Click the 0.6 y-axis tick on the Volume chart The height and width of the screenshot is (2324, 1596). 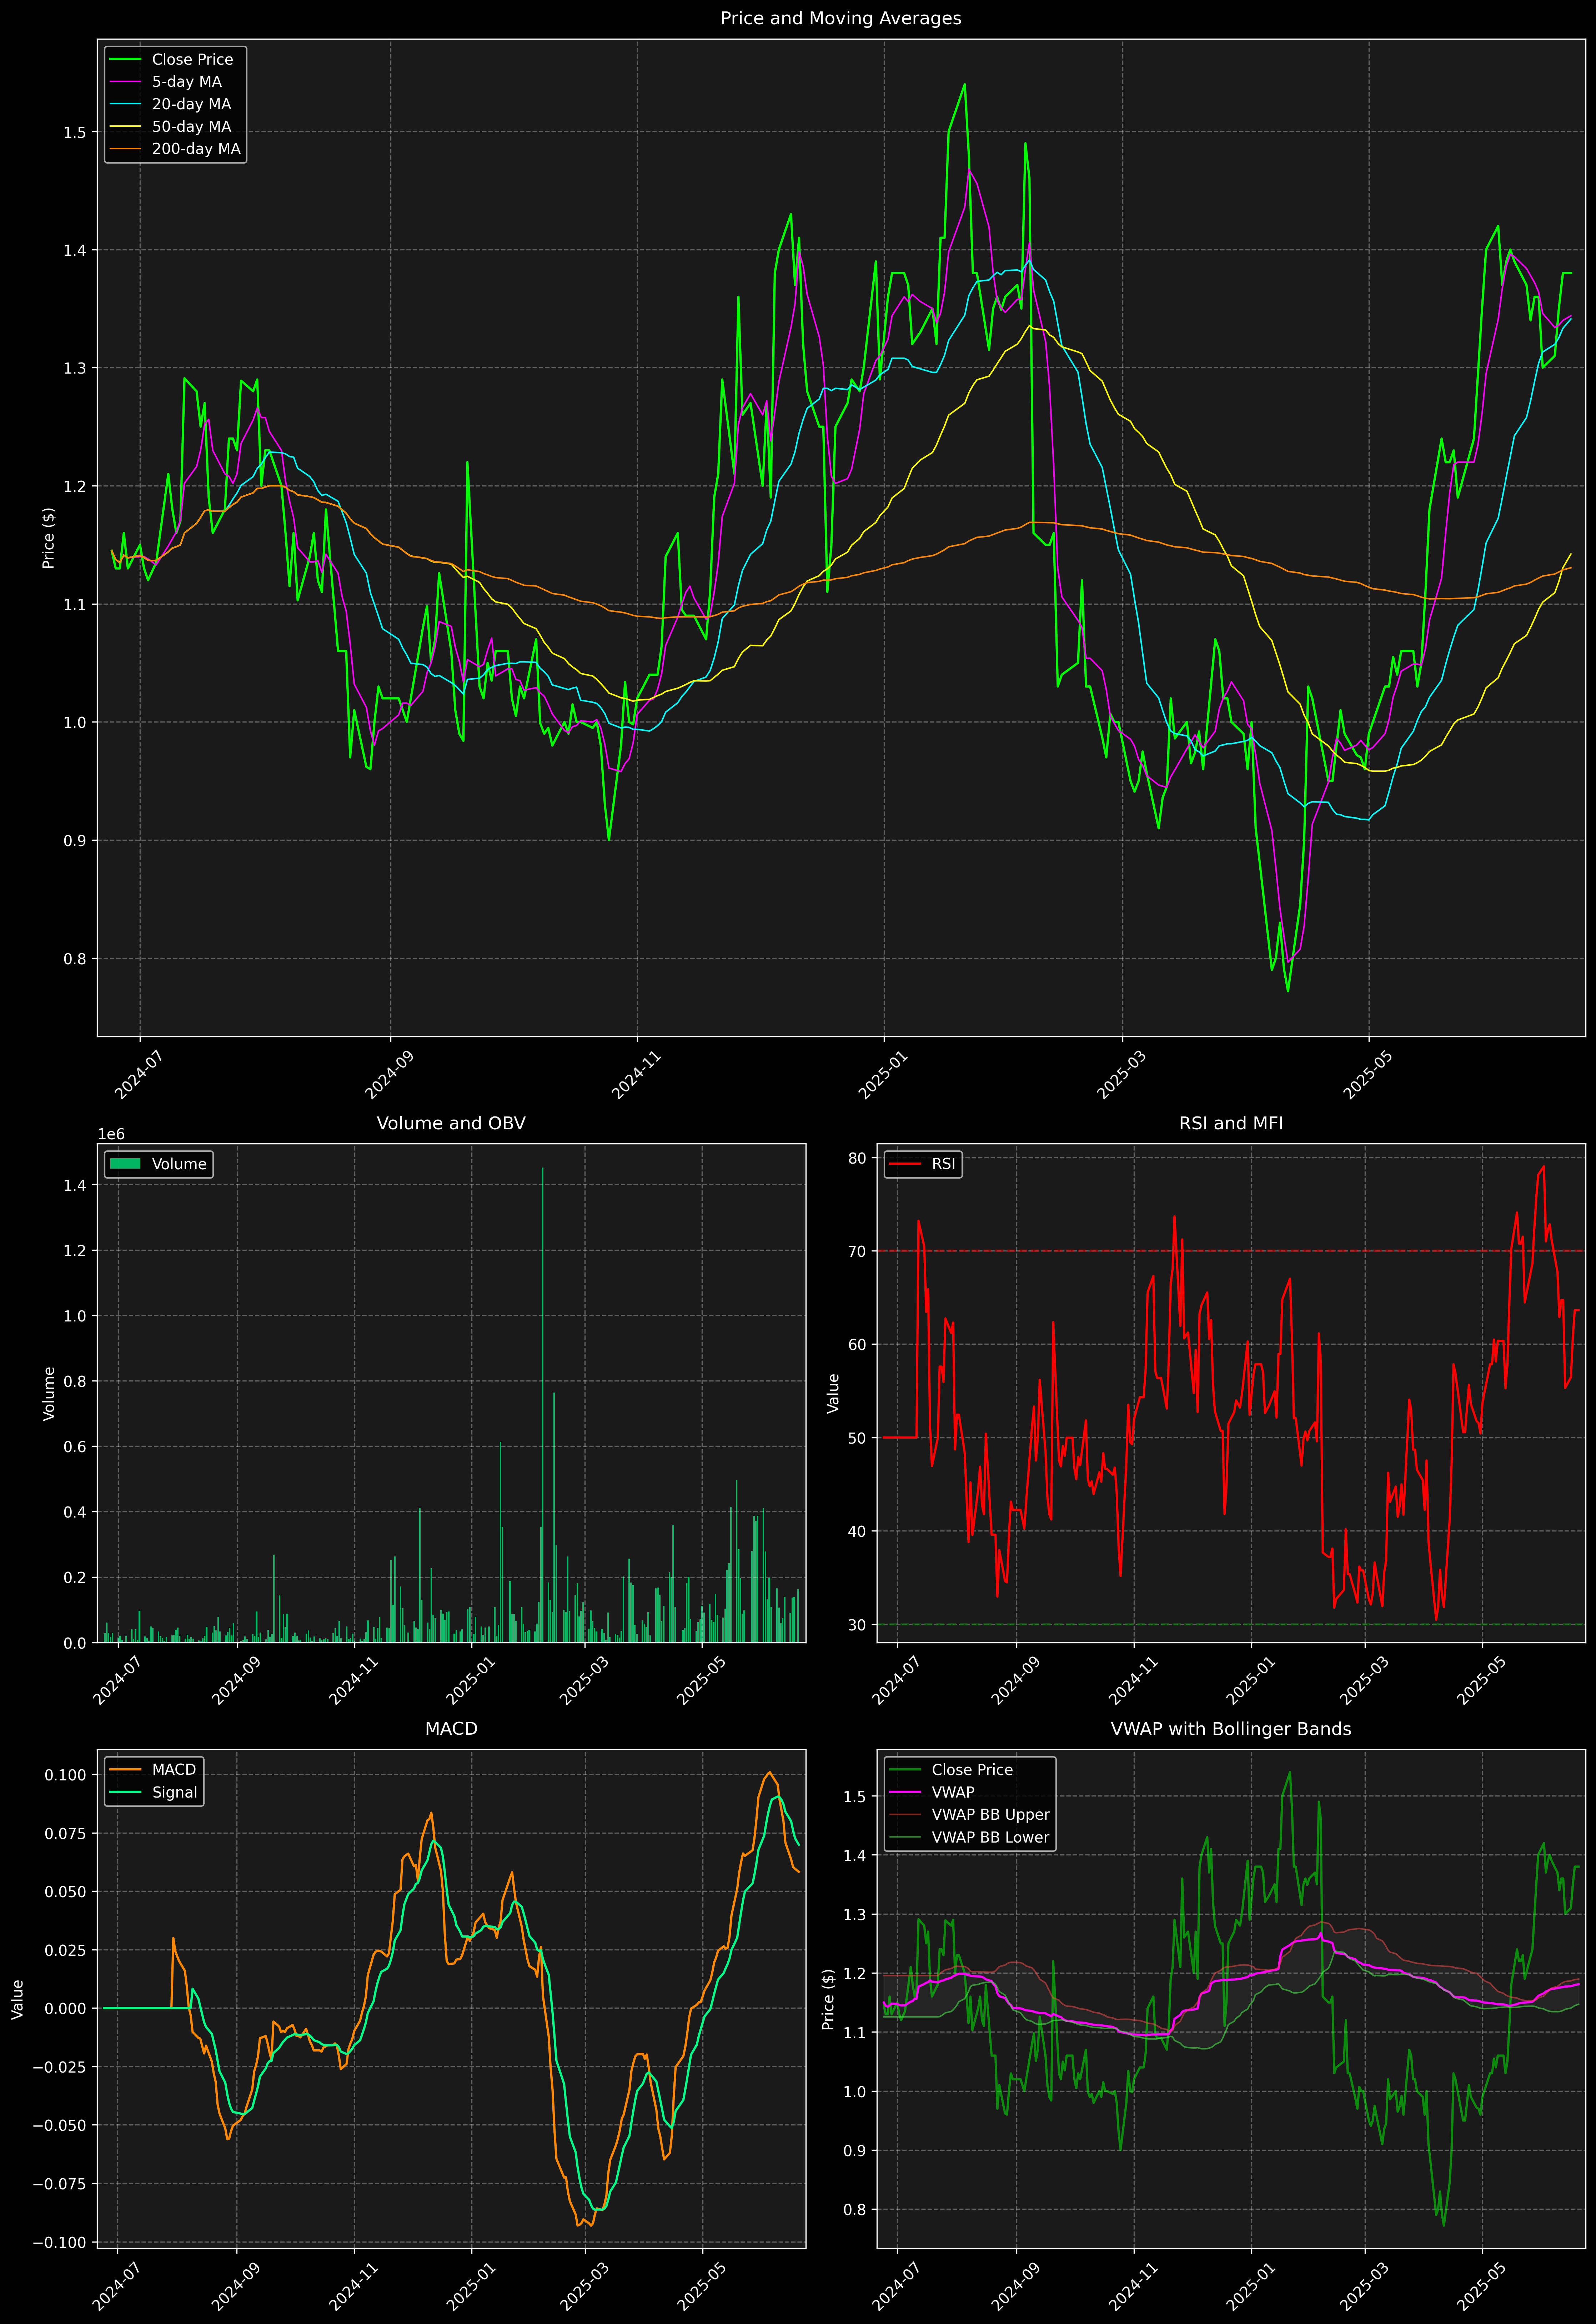click(x=75, y=1447)
